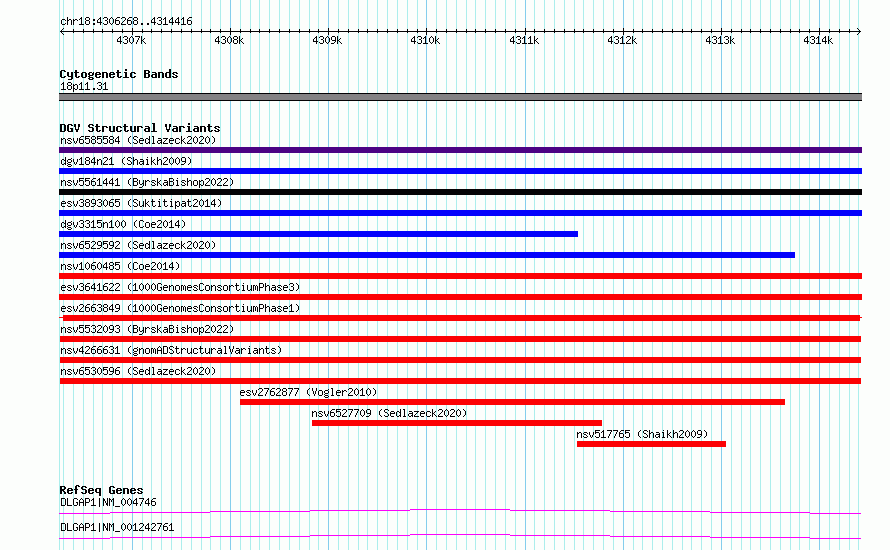Viewport: 890px width, 550px height.
Task: Click the blue dgv184n21 variant bar
Action: [460, 171]
